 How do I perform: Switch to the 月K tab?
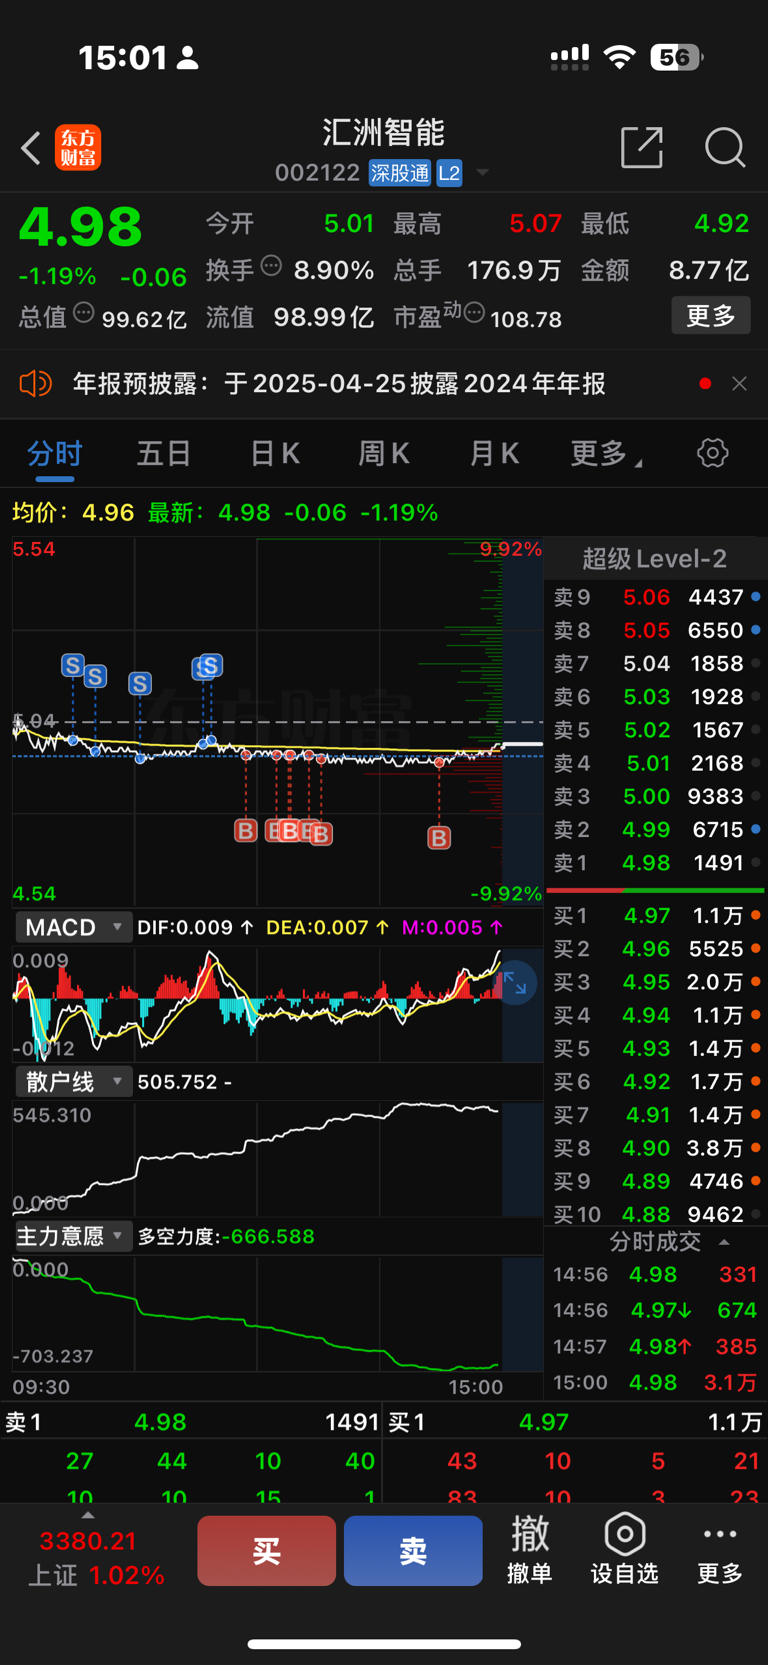[x=495, y=454]
